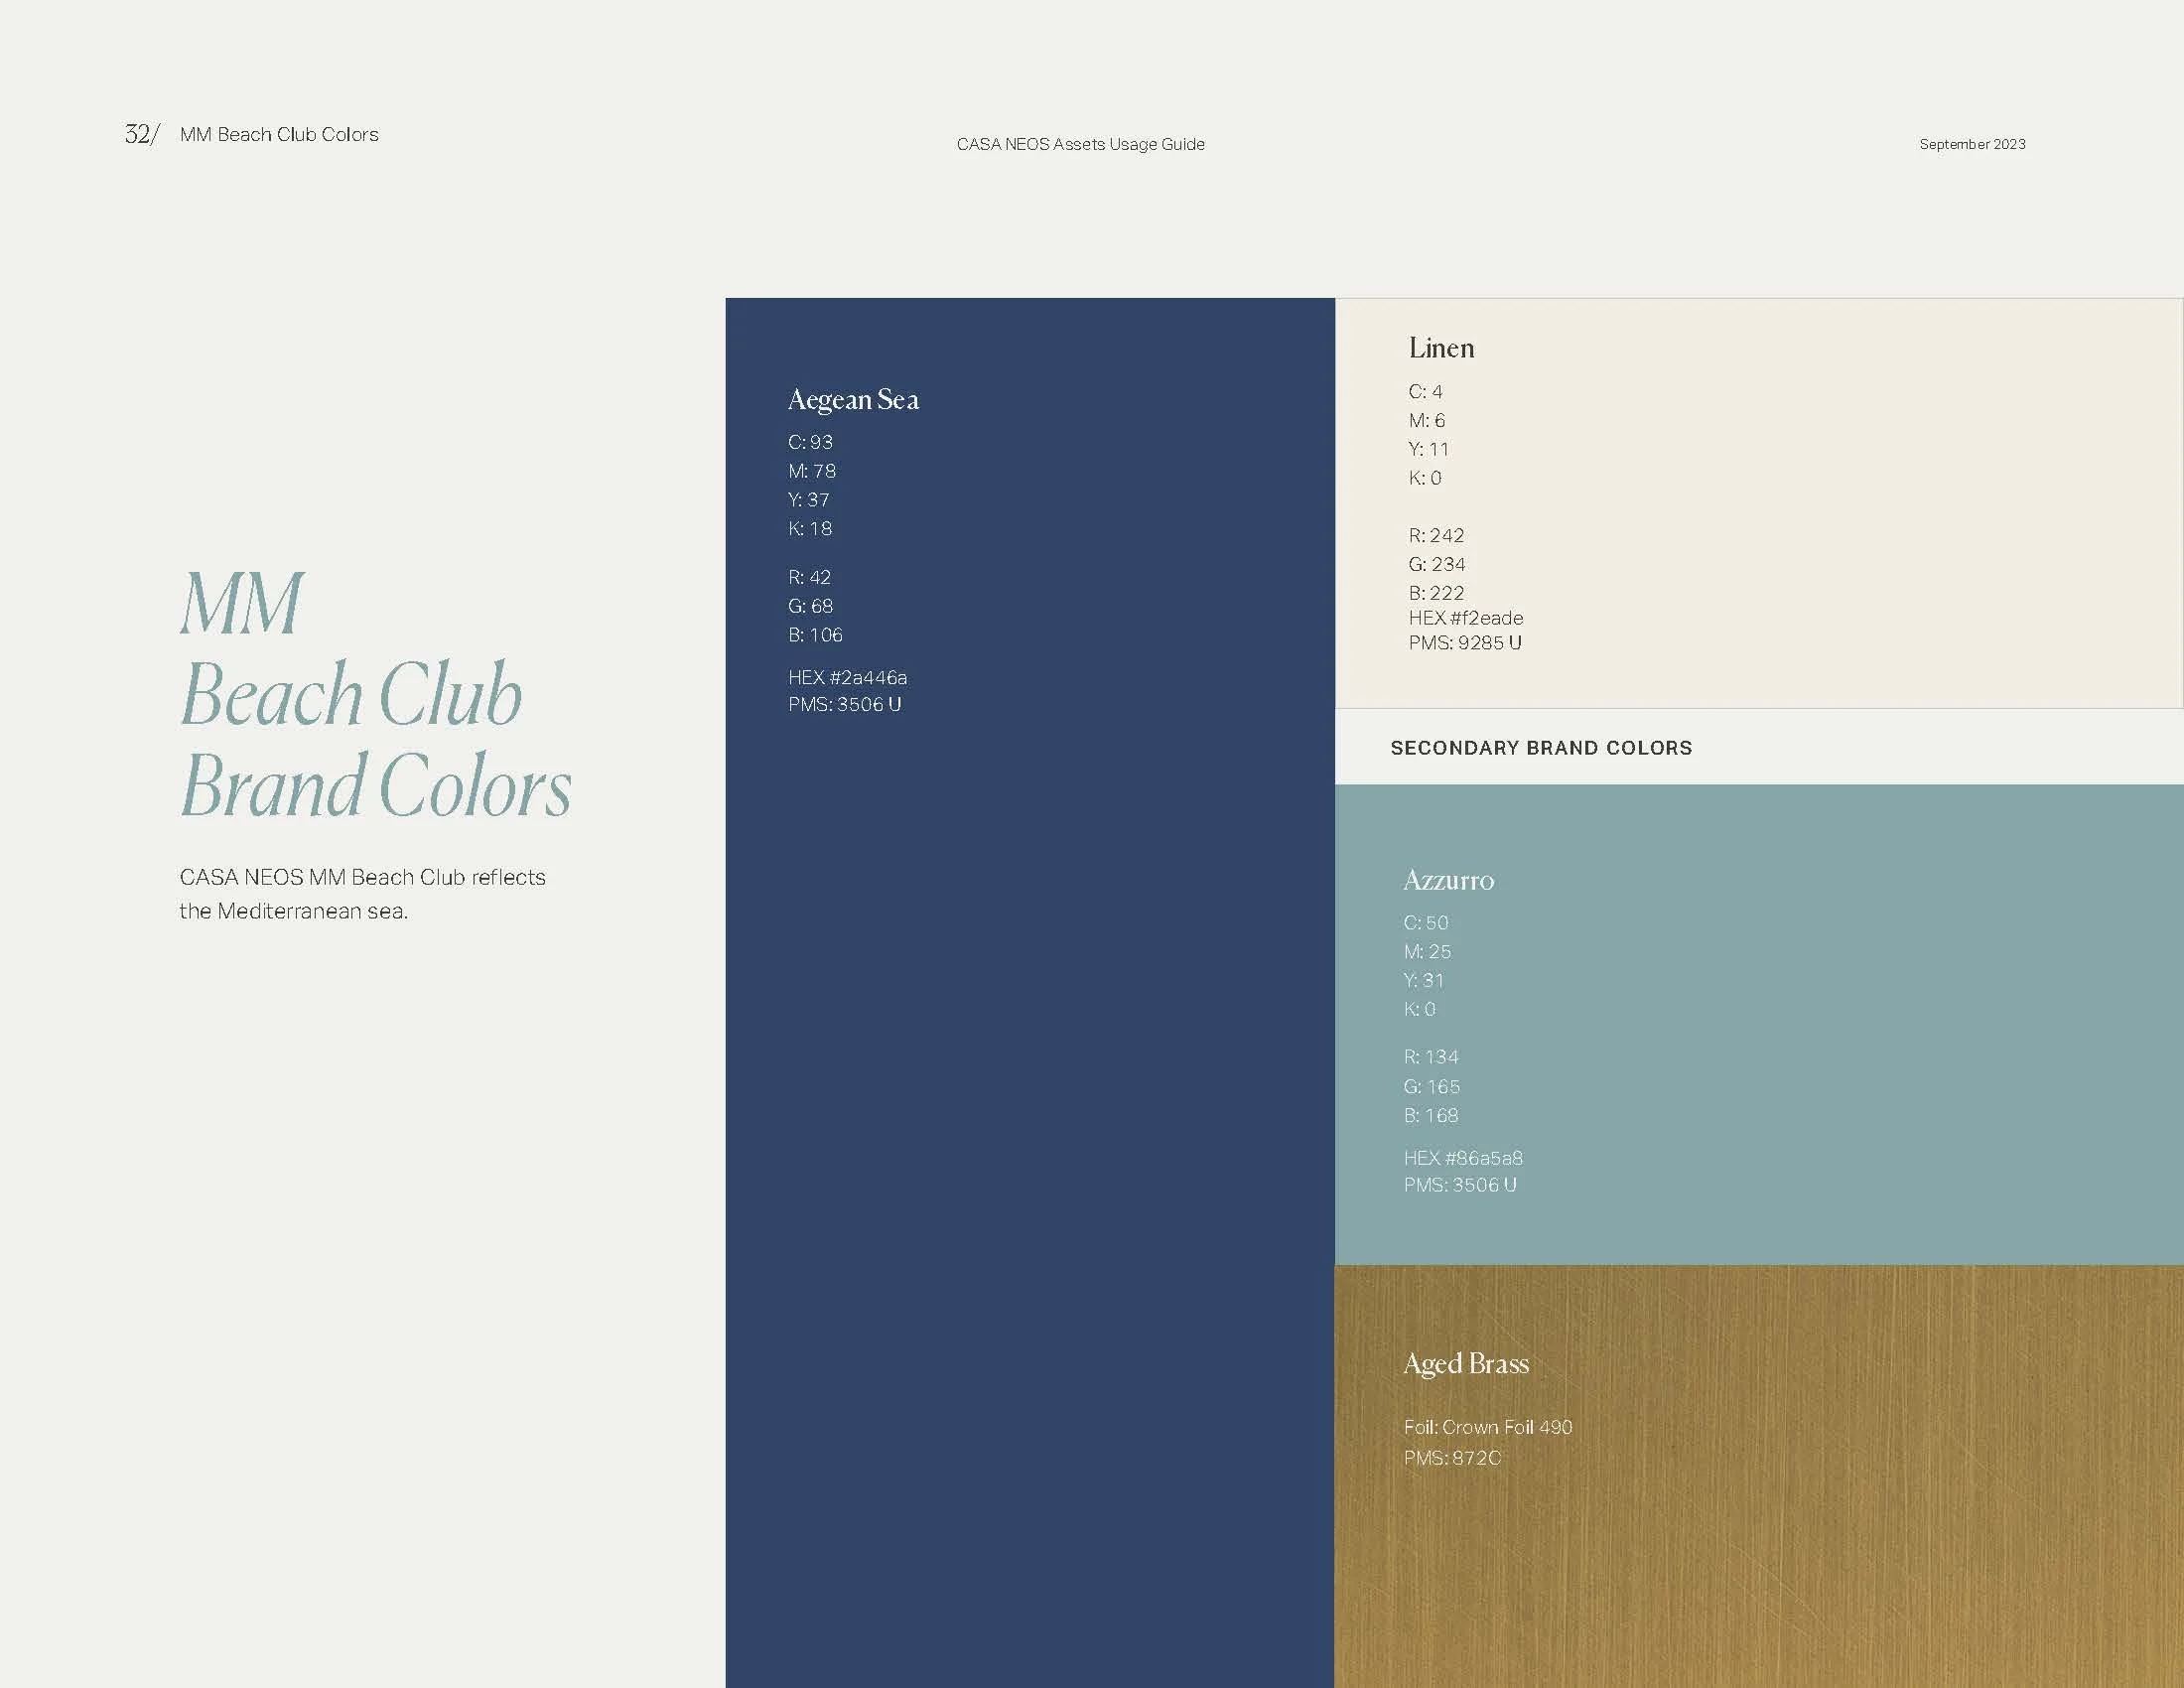Click 'R: 42' in Aegean Sea
This screenshot has width=2184, height=1688.
809,577
